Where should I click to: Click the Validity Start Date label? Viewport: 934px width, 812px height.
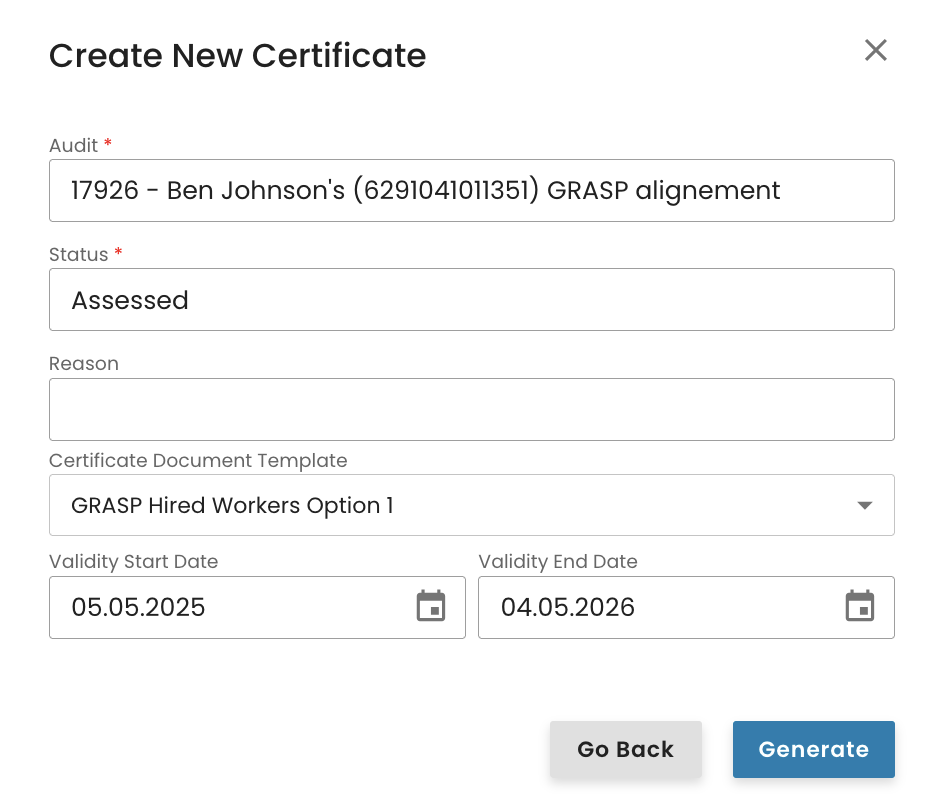coord(133,562)
